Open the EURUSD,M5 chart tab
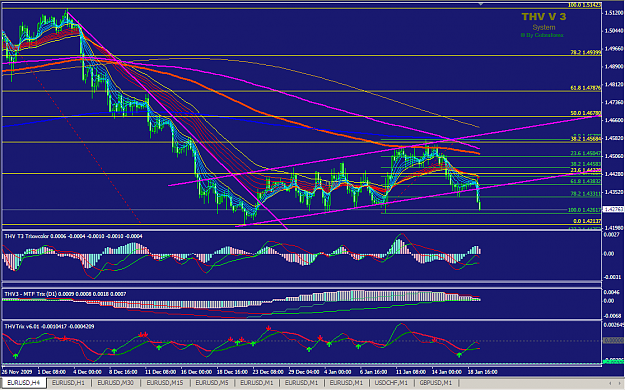This screenshot has width=625, height=390. coord(212,383)
